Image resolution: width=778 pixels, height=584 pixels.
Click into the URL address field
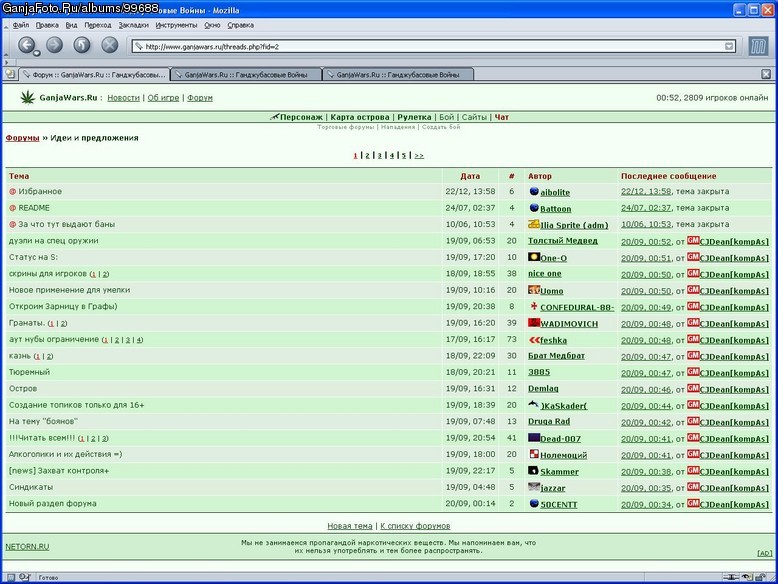pos(433,47)
